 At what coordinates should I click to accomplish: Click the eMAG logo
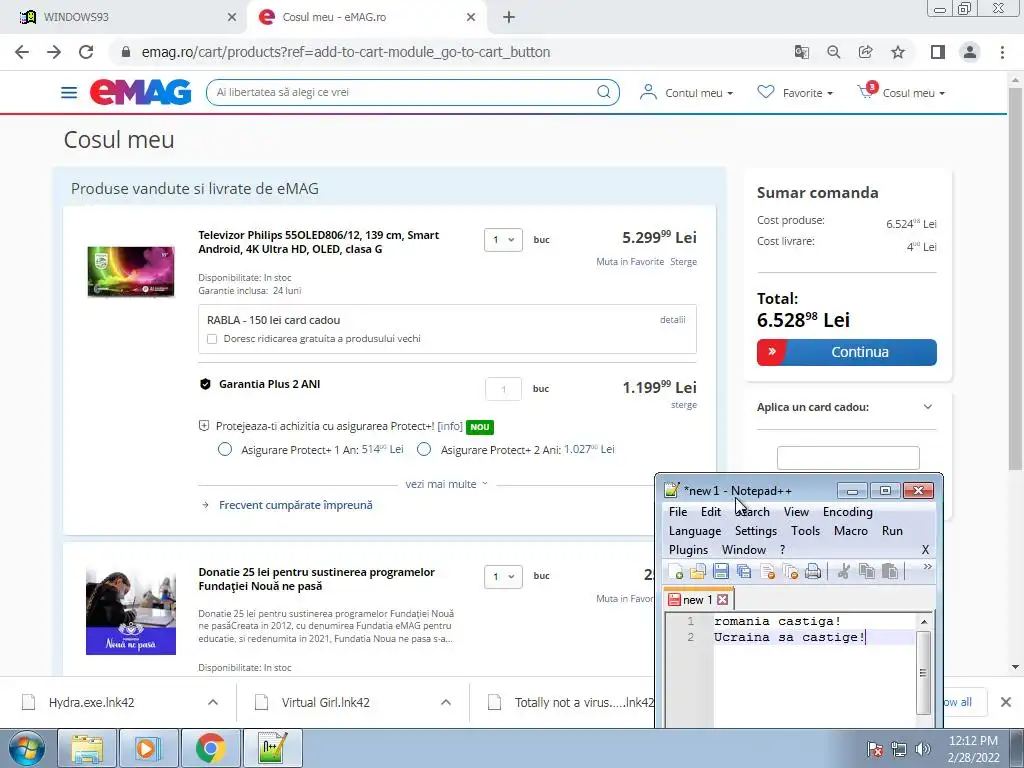tap(140, 92)
